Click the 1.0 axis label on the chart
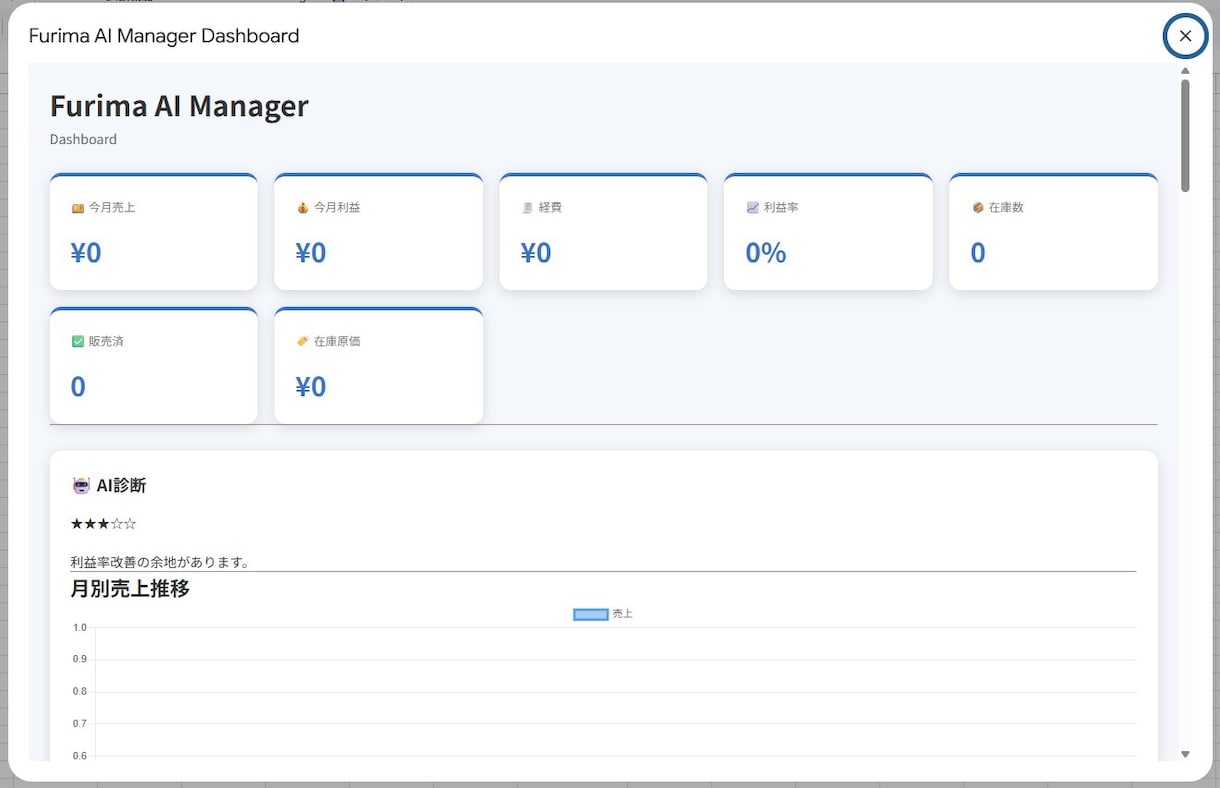 point(80,628)
